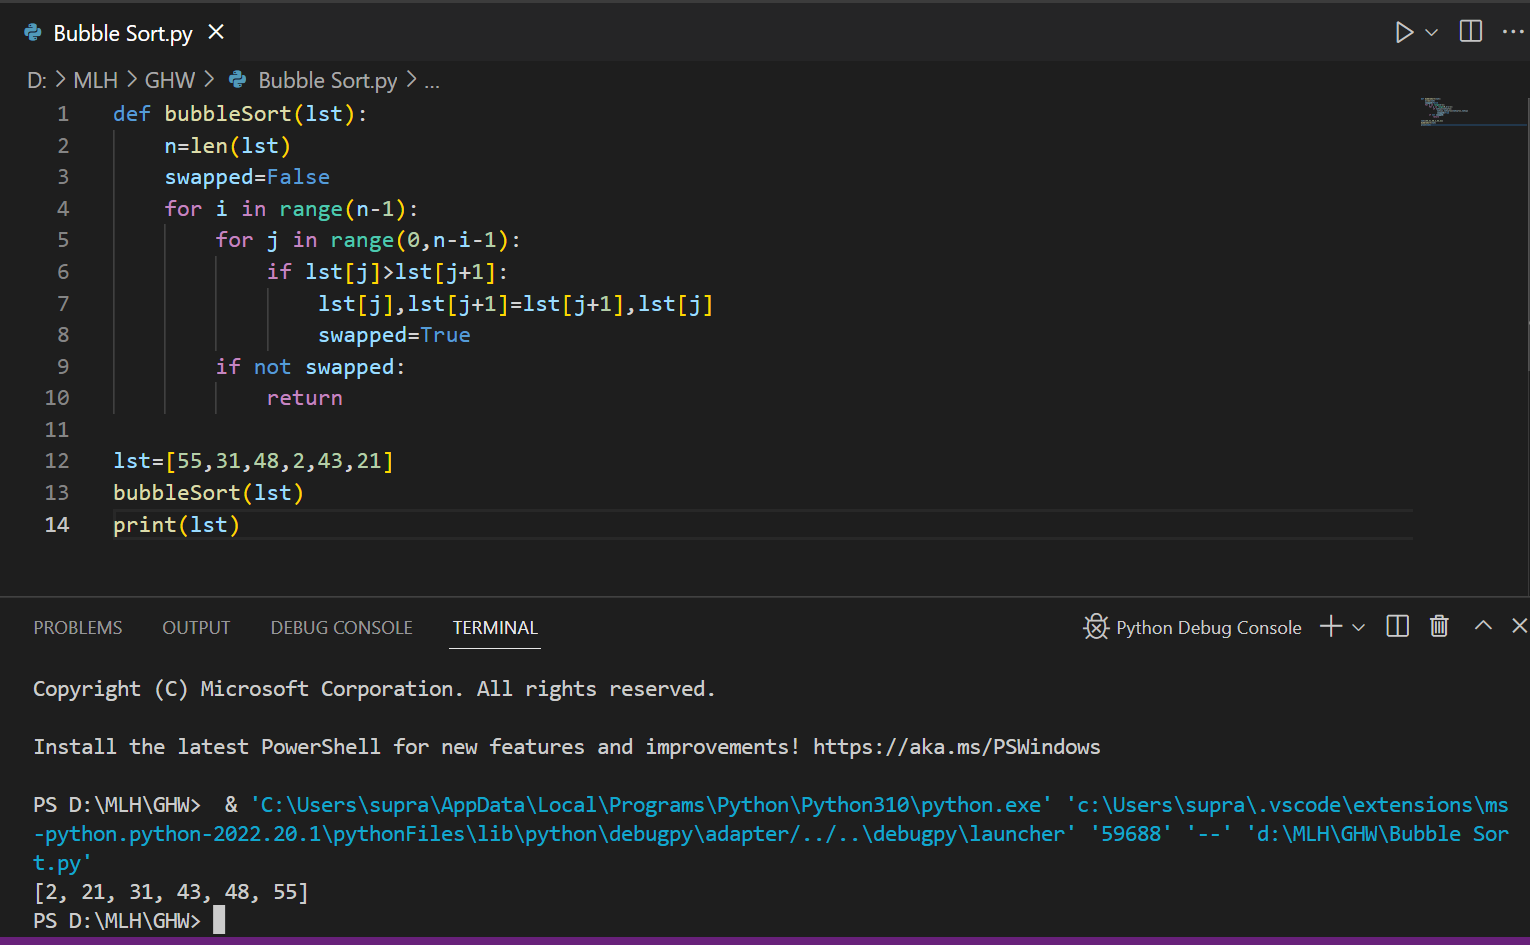This screenshot has height=945, width=1530.
Task: Open the run options dropdown arrow
Action: [1432, 33]
